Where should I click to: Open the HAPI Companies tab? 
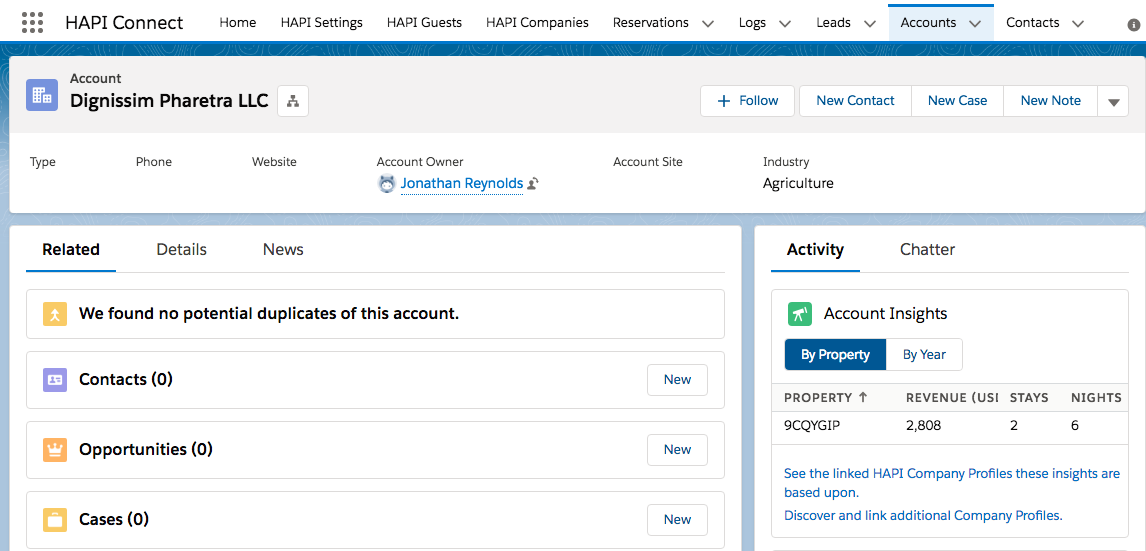[x=537, y=23]
